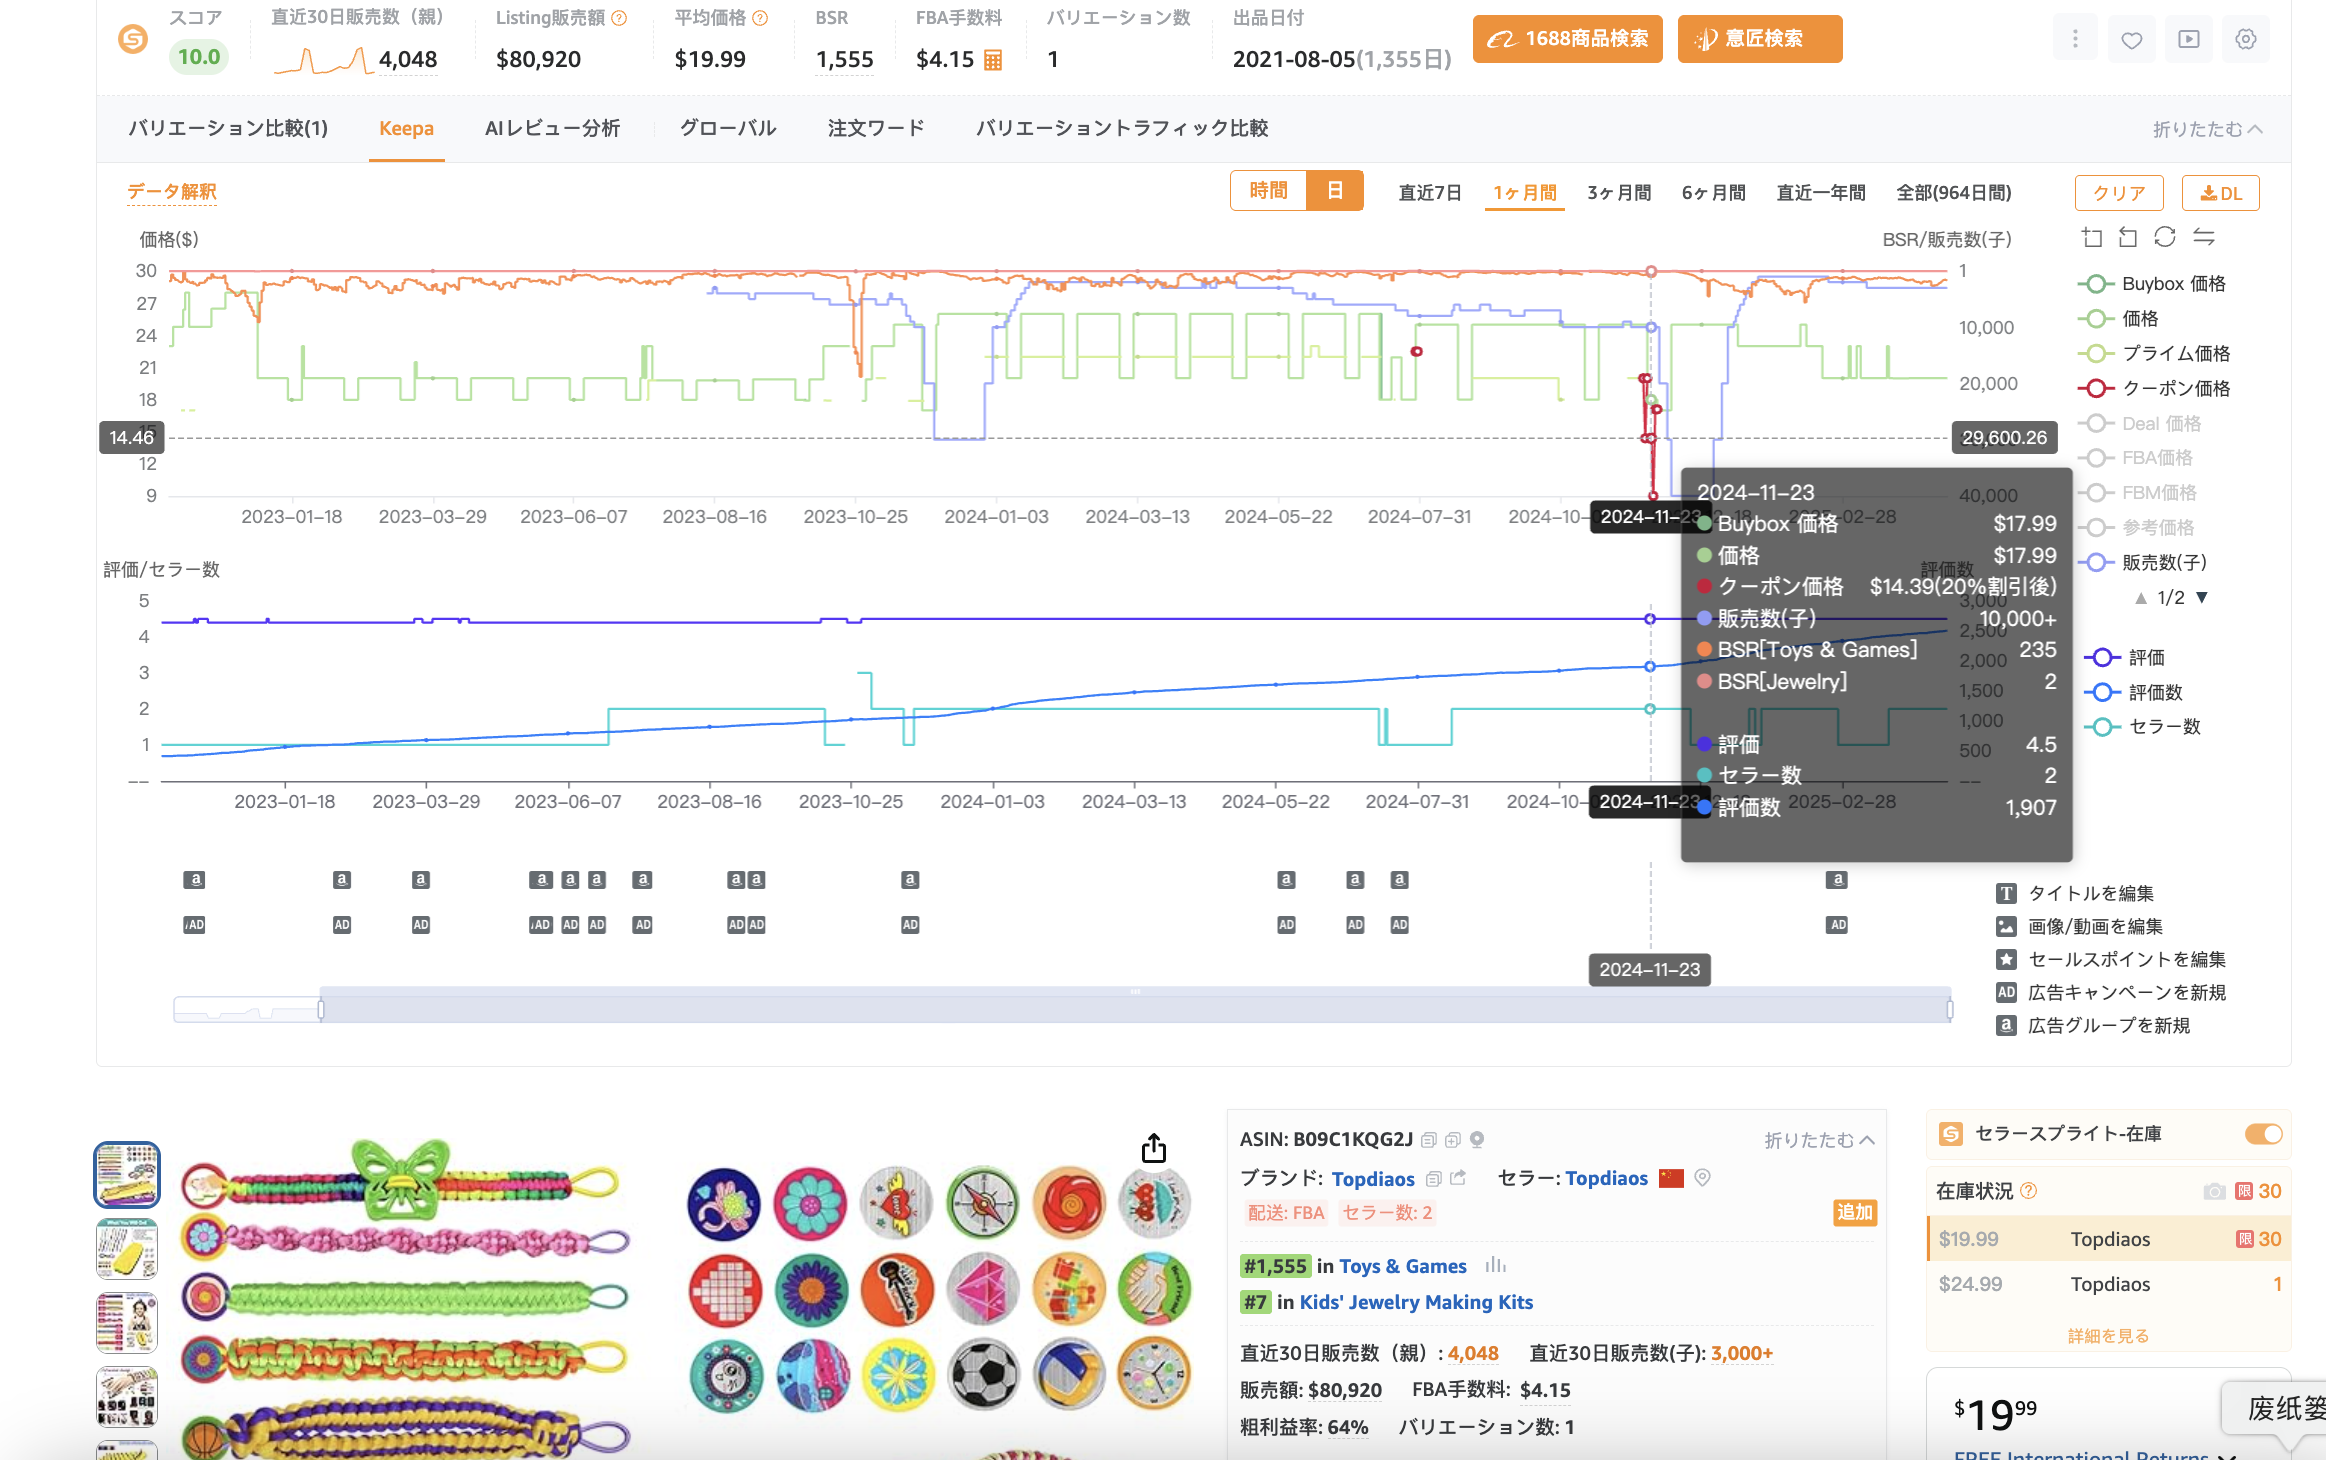Toggle クーポン価格 legend series
This screenshot has height=1460, width=2326.
[x=2154, y=389]
